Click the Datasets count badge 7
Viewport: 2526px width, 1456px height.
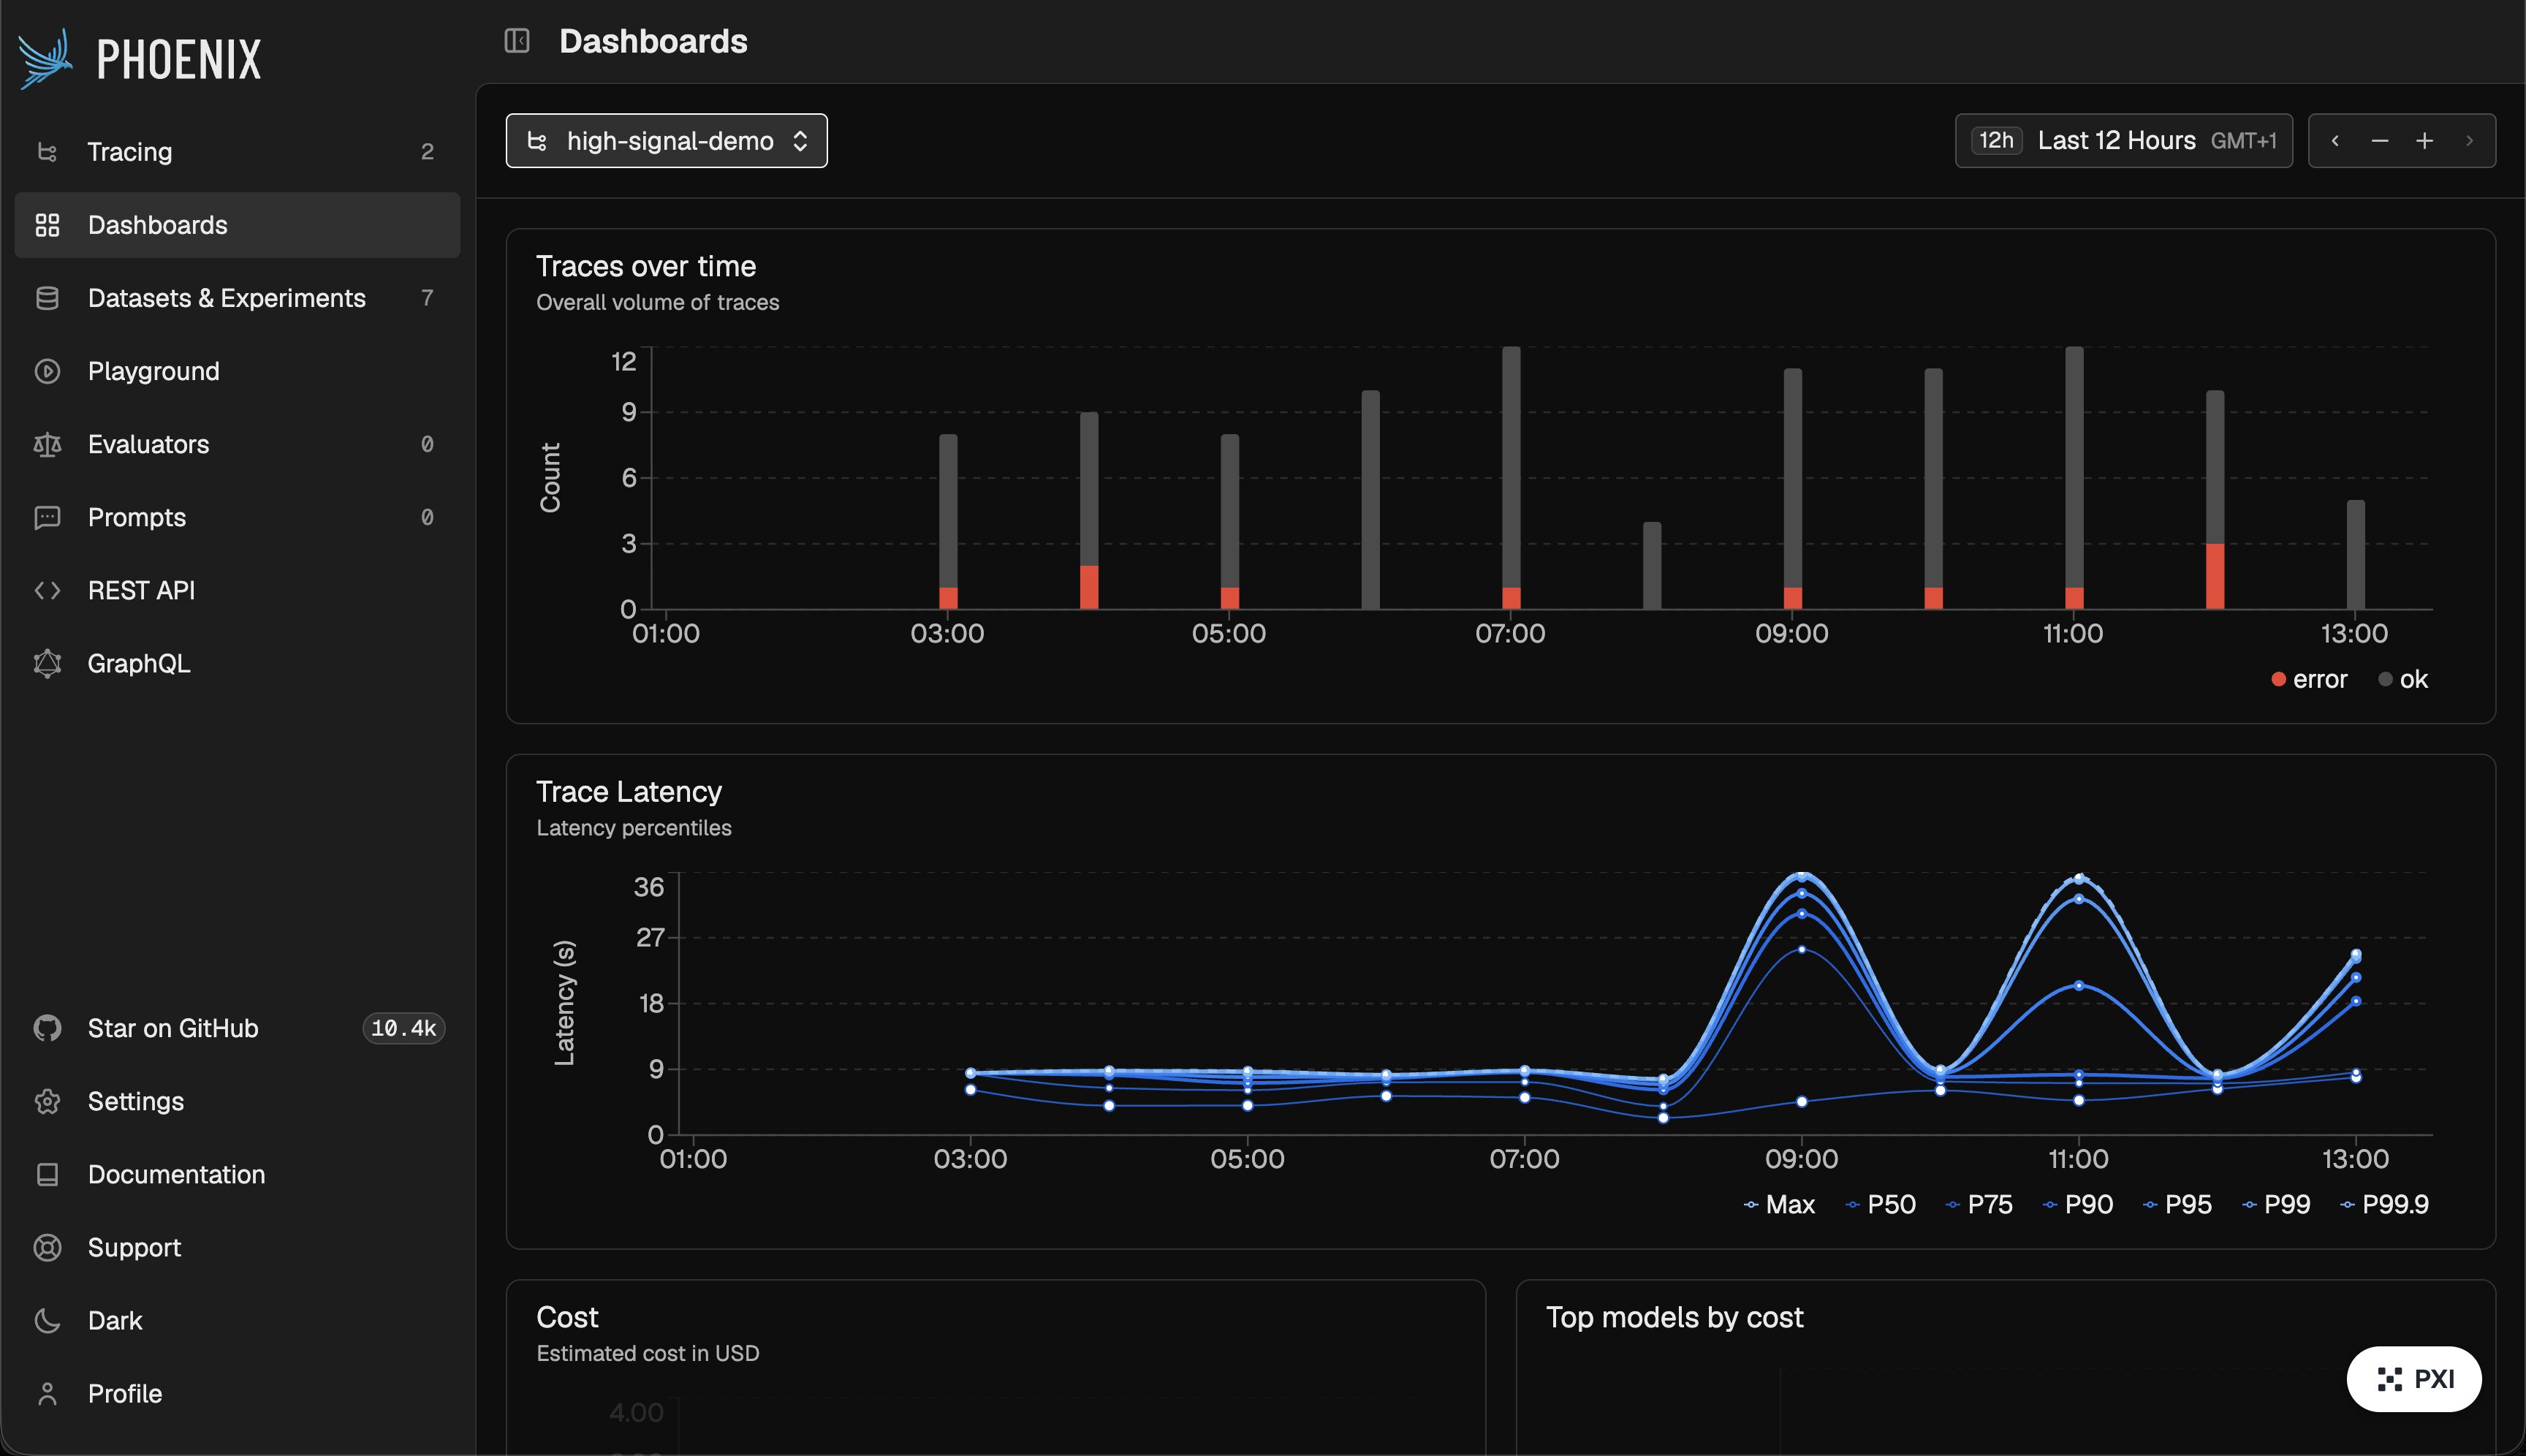tap(427, 298)
